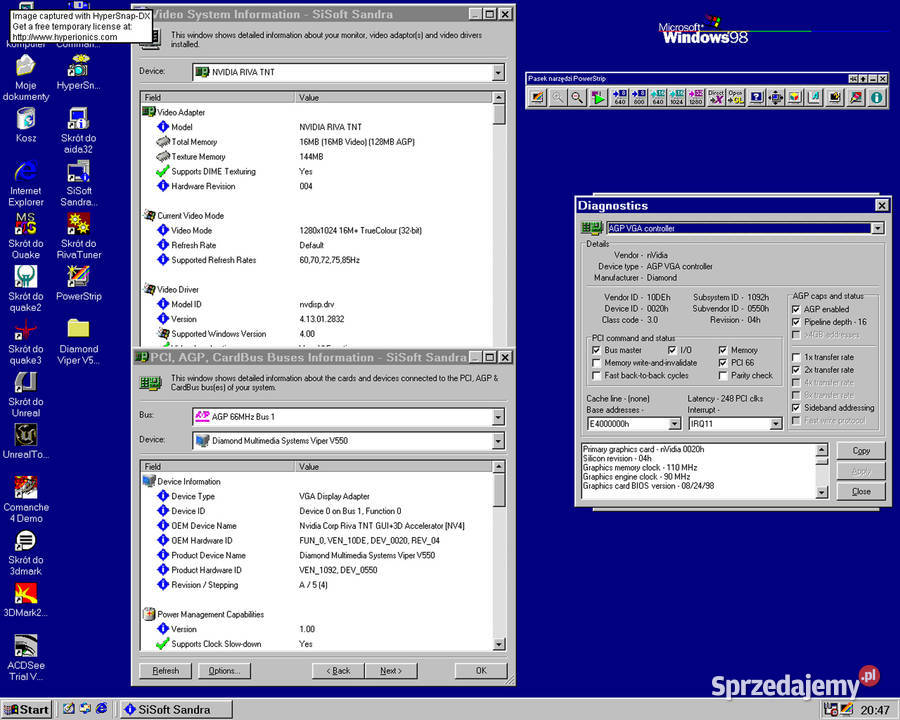This screenshot has height=720, width=900.
Task: Toggle the AGP enabled checkbox
Action: click(796, 309)
